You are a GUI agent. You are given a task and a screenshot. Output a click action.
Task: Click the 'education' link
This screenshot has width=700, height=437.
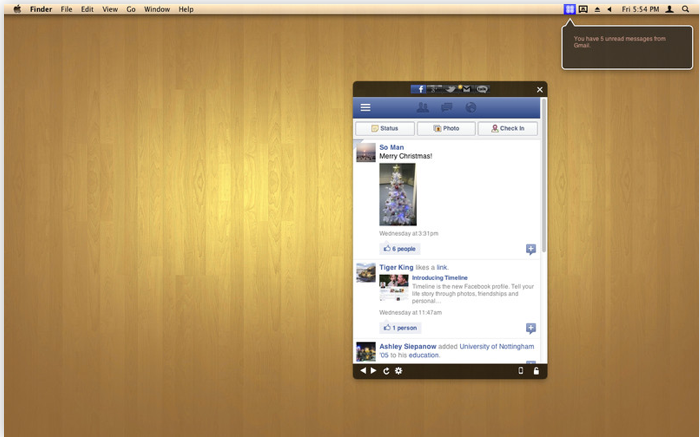pos(424,355)
